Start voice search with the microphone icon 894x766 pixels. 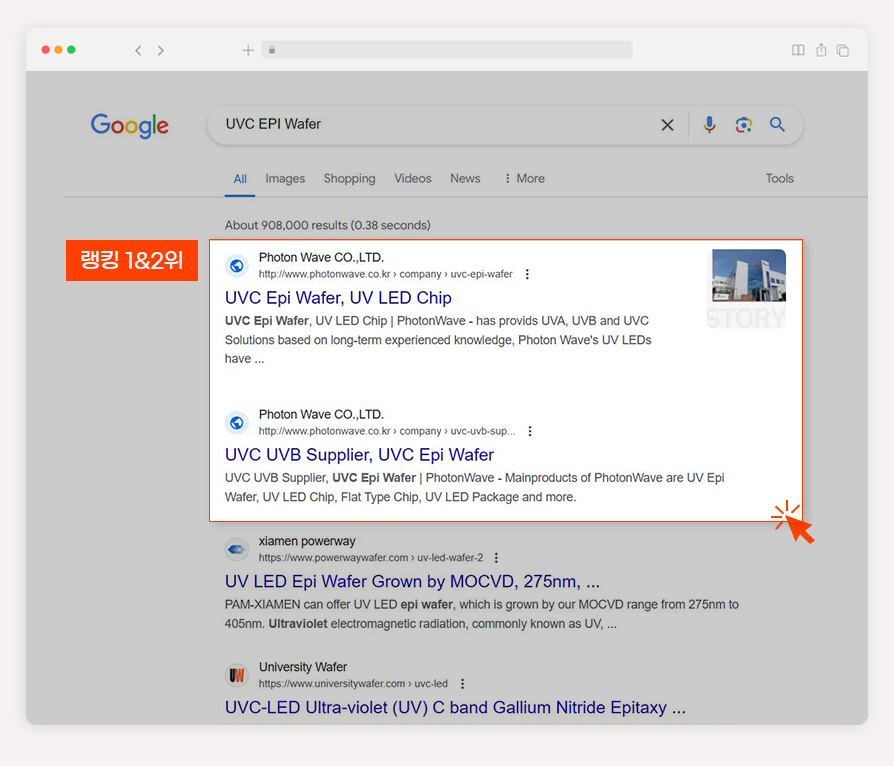point(709,124)
